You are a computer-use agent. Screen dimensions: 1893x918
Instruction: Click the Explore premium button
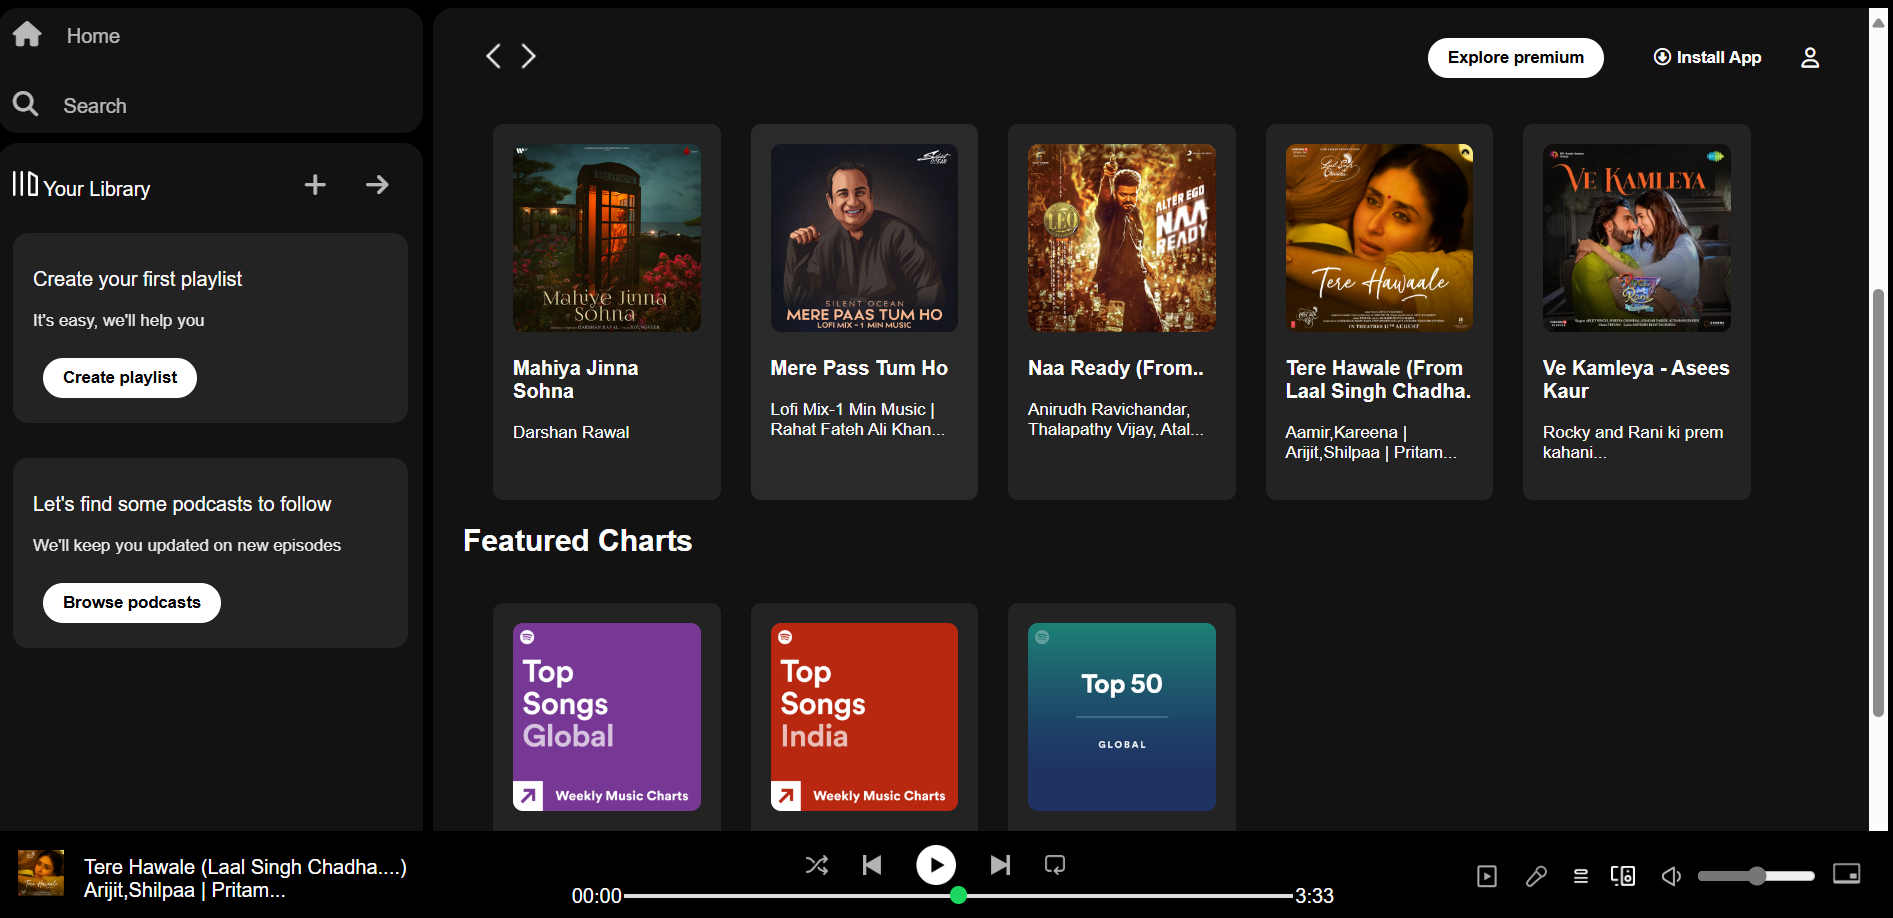(1515, 58)
